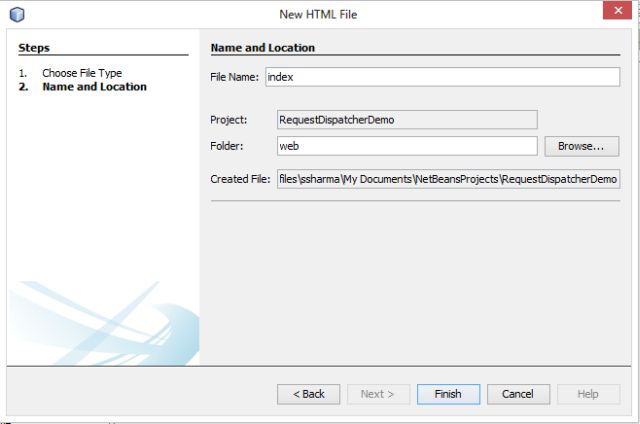Click the 'Name and Location' panel heading

pos(262,48)
